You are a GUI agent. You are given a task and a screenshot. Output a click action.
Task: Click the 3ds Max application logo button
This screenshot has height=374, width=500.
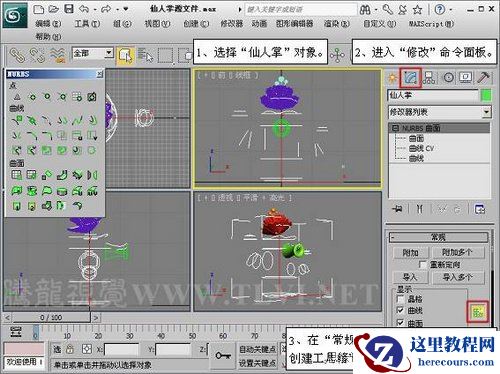[x=15, y=15]
